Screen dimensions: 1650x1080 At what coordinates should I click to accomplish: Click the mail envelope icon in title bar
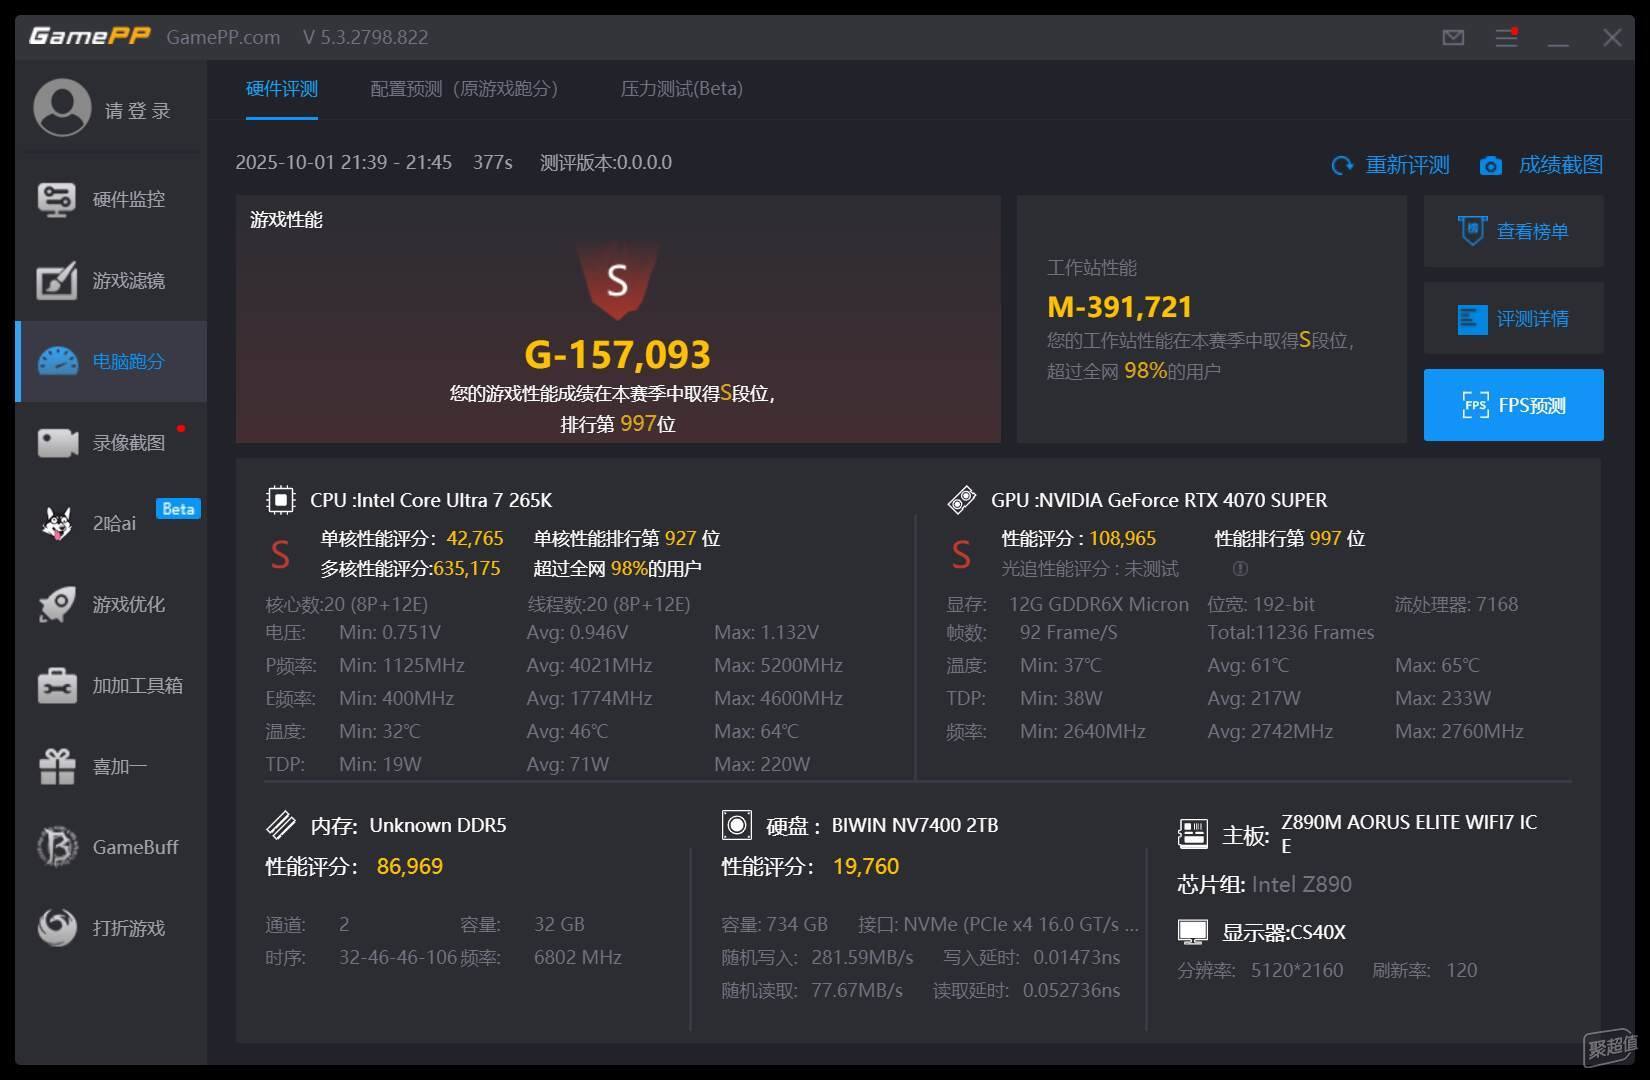tap(1453, 38)
